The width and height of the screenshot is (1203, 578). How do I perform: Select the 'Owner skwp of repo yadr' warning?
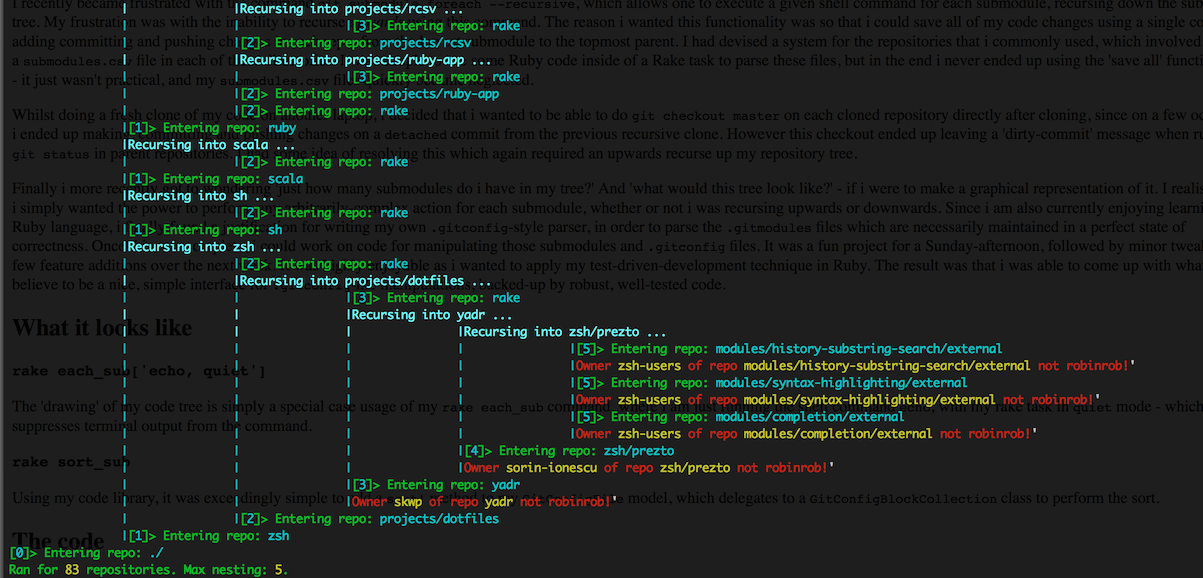pos(484,502)
